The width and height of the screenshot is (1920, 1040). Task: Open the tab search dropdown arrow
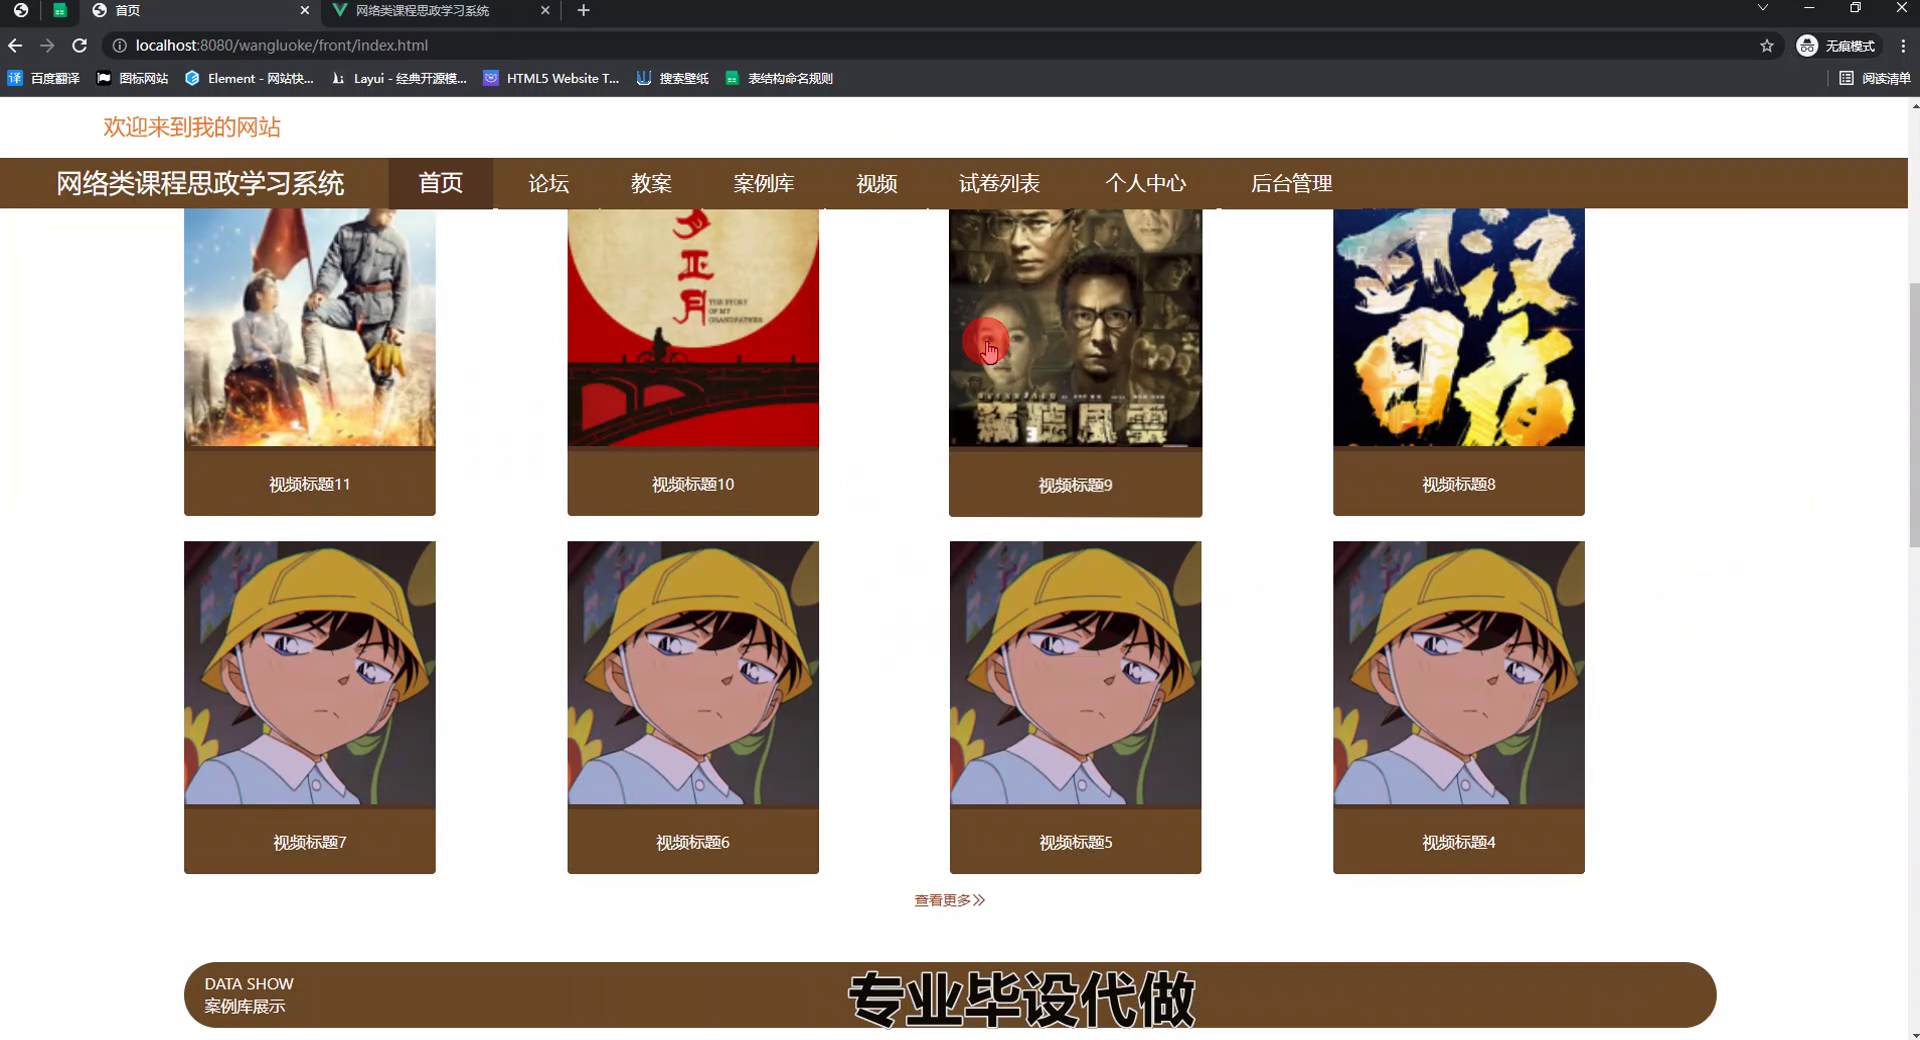click(1763, 8)
